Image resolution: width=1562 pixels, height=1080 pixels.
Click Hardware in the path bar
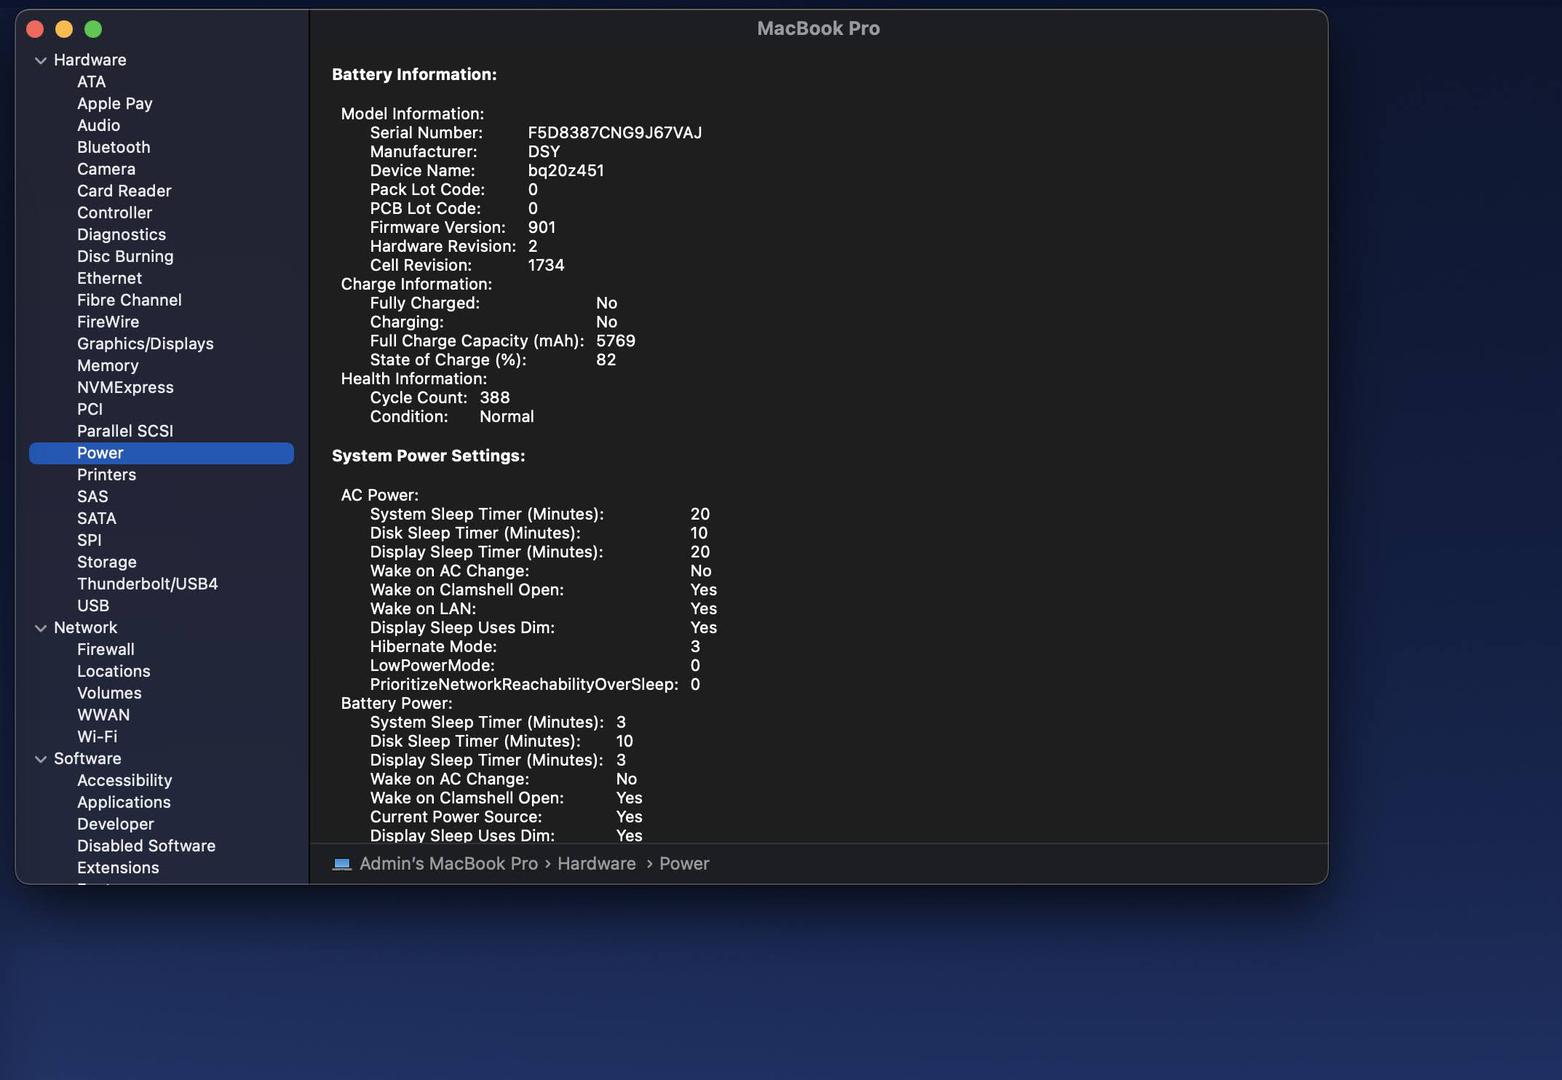point(596,864)
